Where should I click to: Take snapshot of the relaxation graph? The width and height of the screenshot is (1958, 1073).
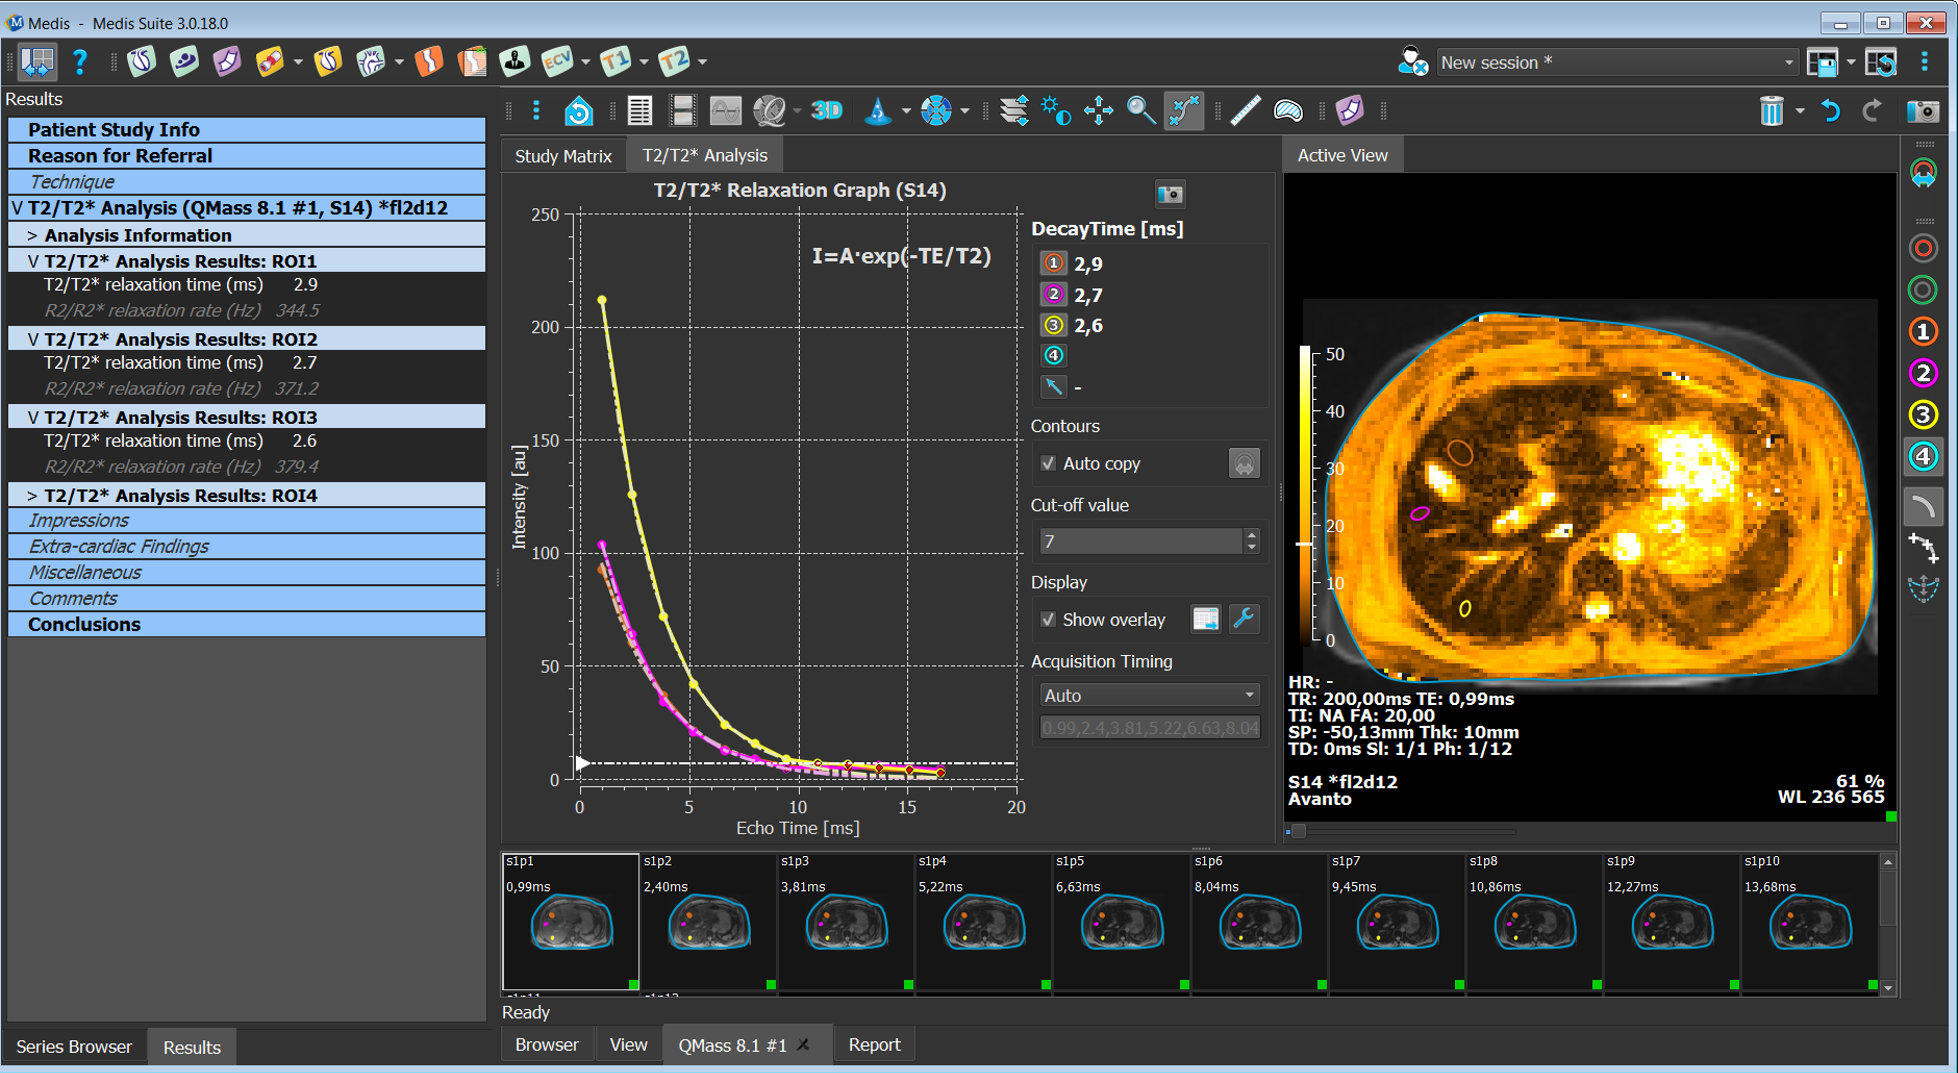coord(1169,193)
